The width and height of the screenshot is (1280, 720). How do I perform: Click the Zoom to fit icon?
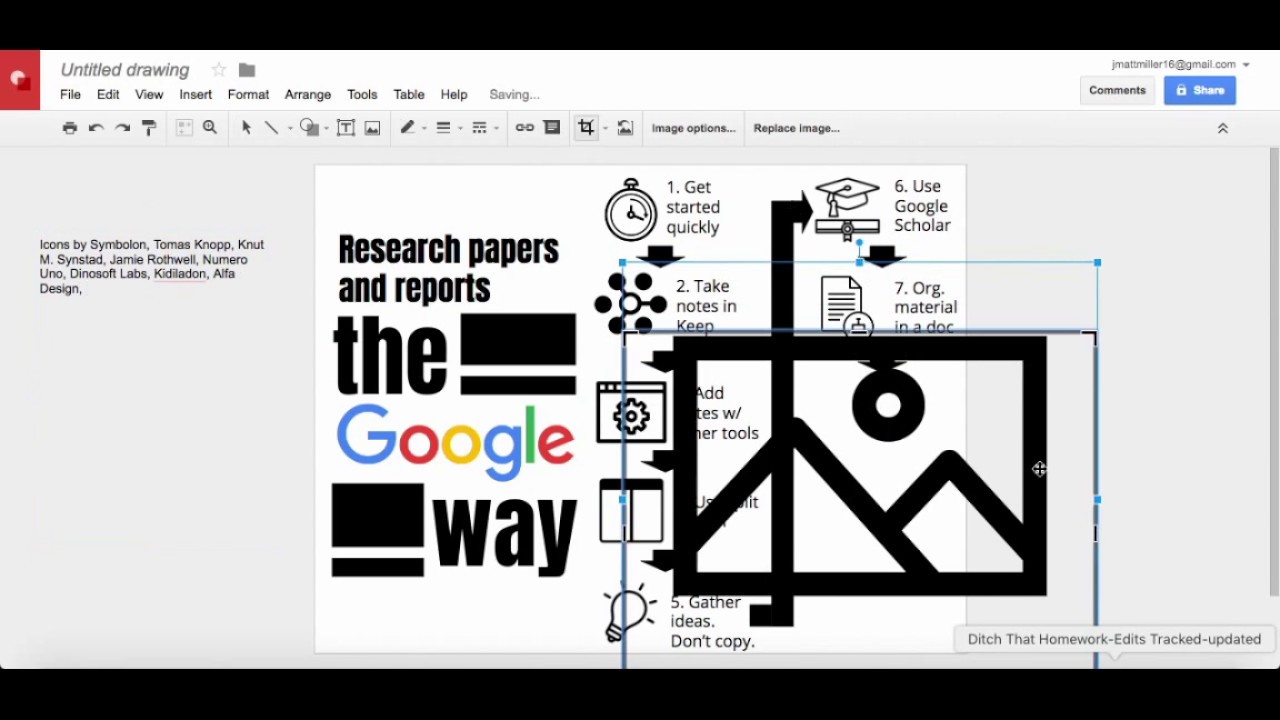pos(184,128)
